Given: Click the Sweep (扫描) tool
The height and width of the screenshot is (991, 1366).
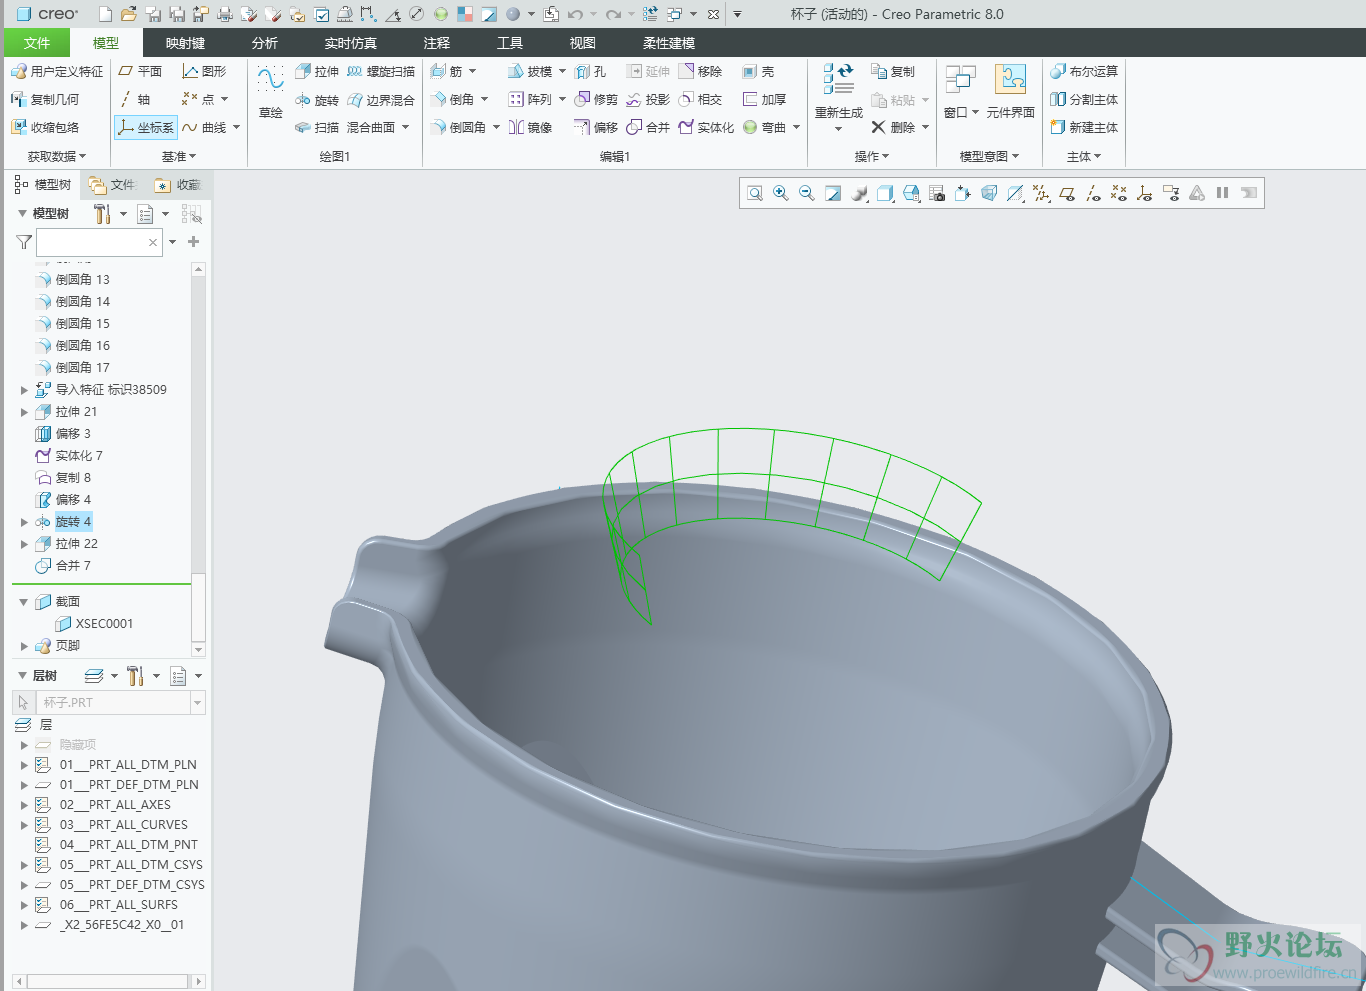Looking at the screenshot, I should [x=317, y=128].
